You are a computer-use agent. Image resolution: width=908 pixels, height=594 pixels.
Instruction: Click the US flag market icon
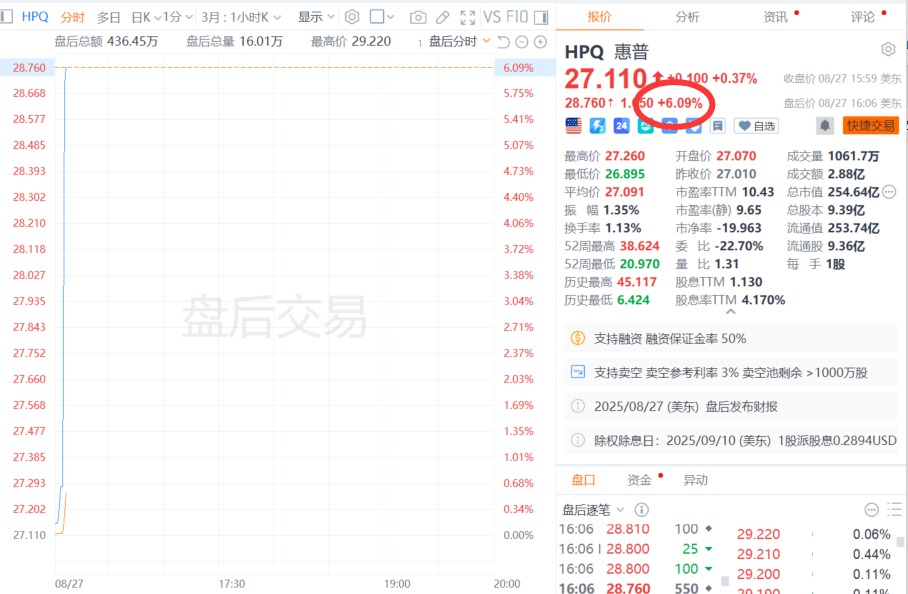(573, 126)
